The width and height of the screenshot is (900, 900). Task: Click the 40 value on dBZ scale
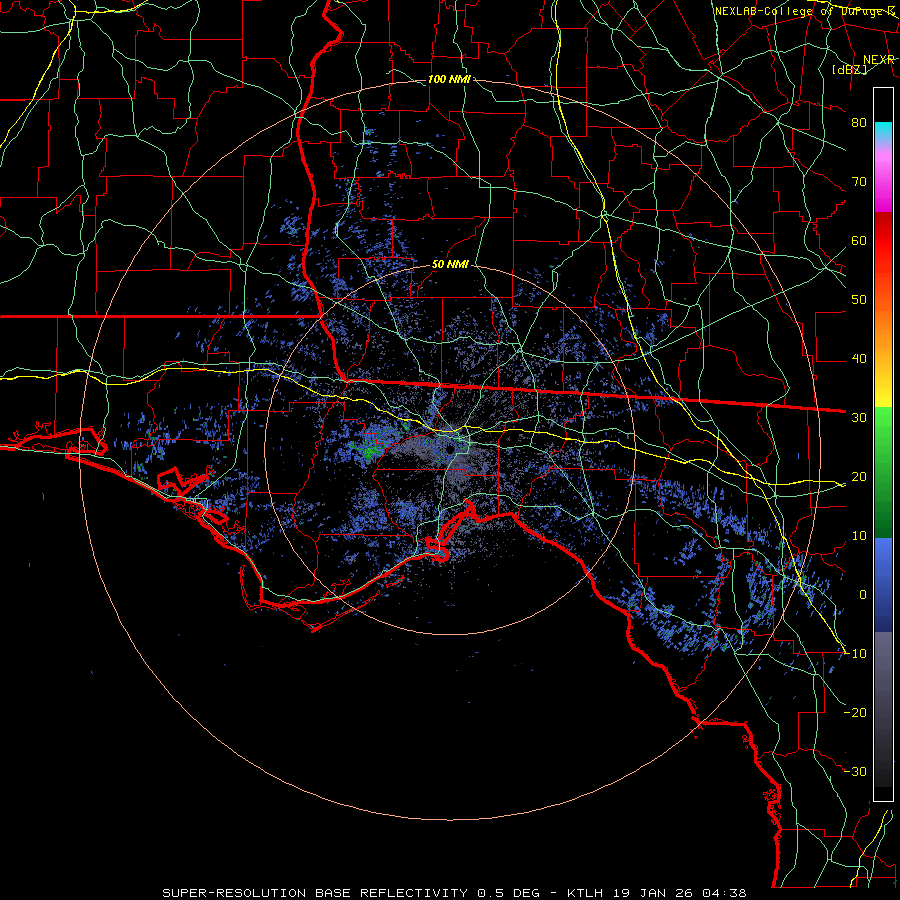859,359
